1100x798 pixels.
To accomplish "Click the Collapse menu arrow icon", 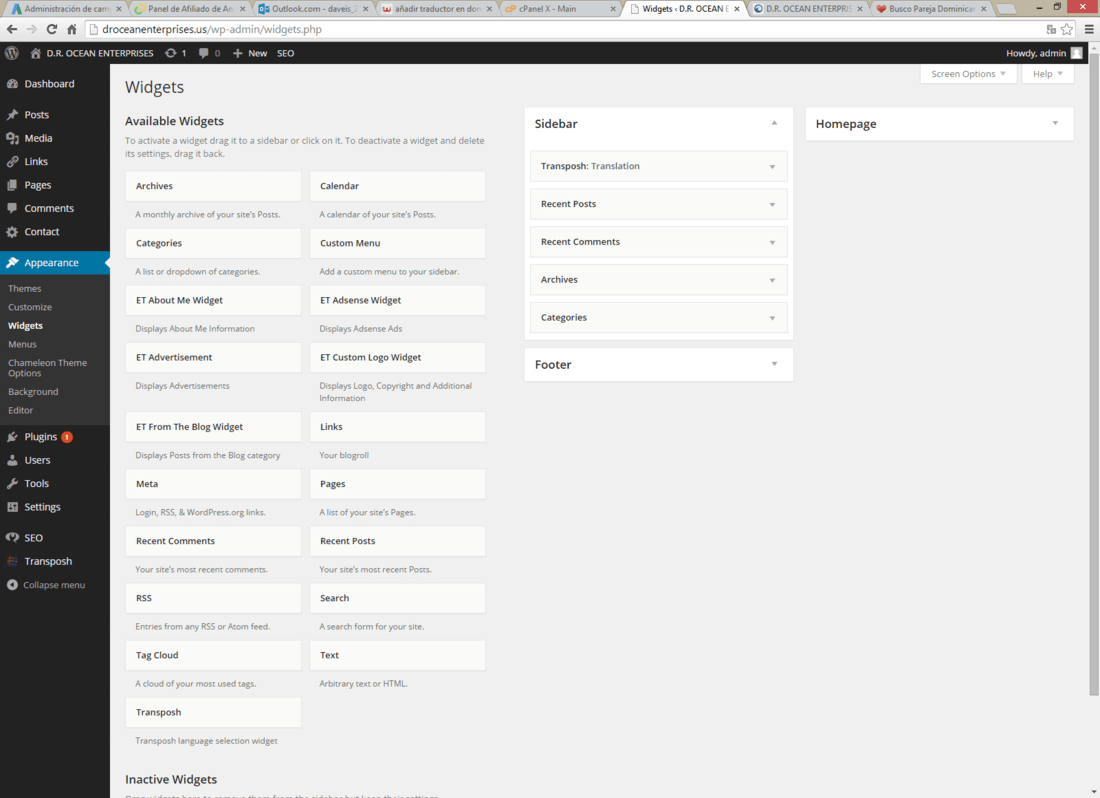I will tap(12, 585).
